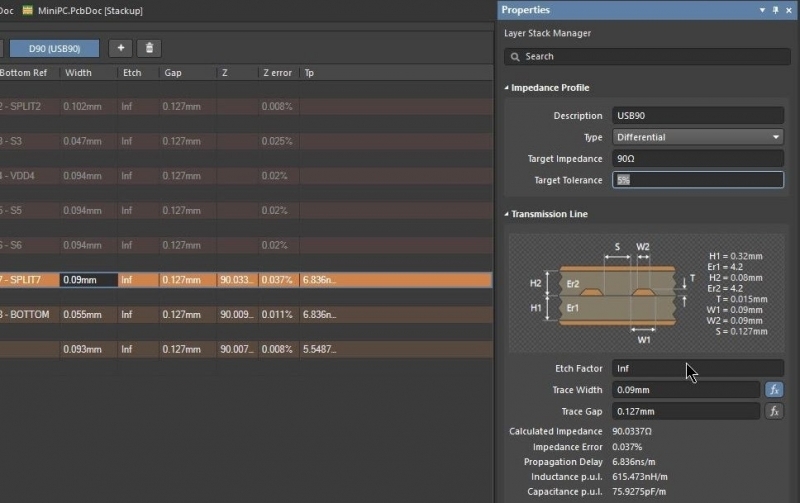Close the Properties panel

pos(789,10)
